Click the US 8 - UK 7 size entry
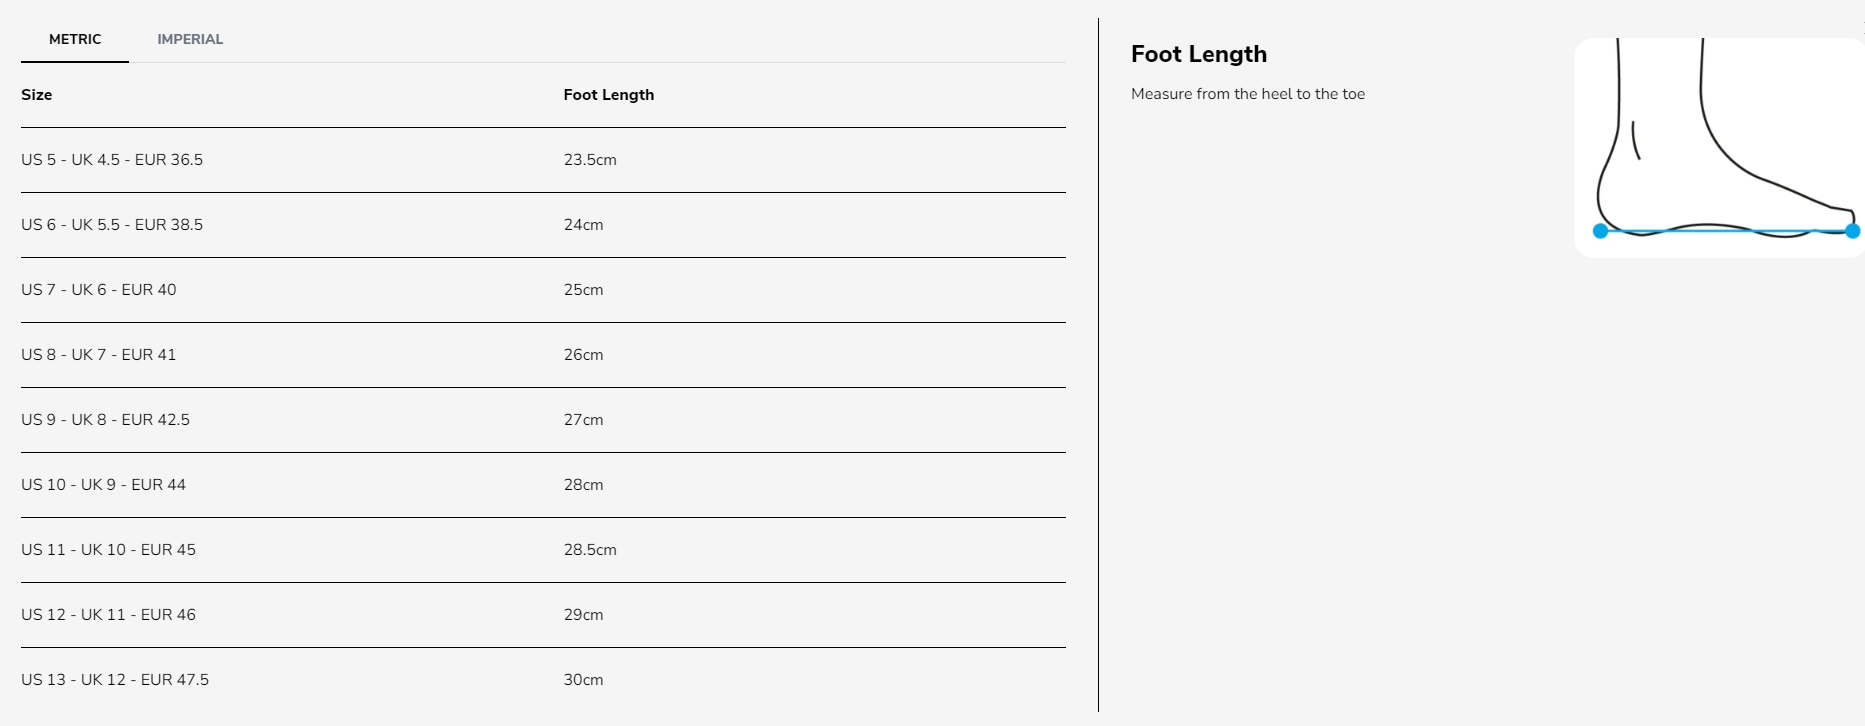The height and width of the screenshot is (726, 1865). coord(99,355)
